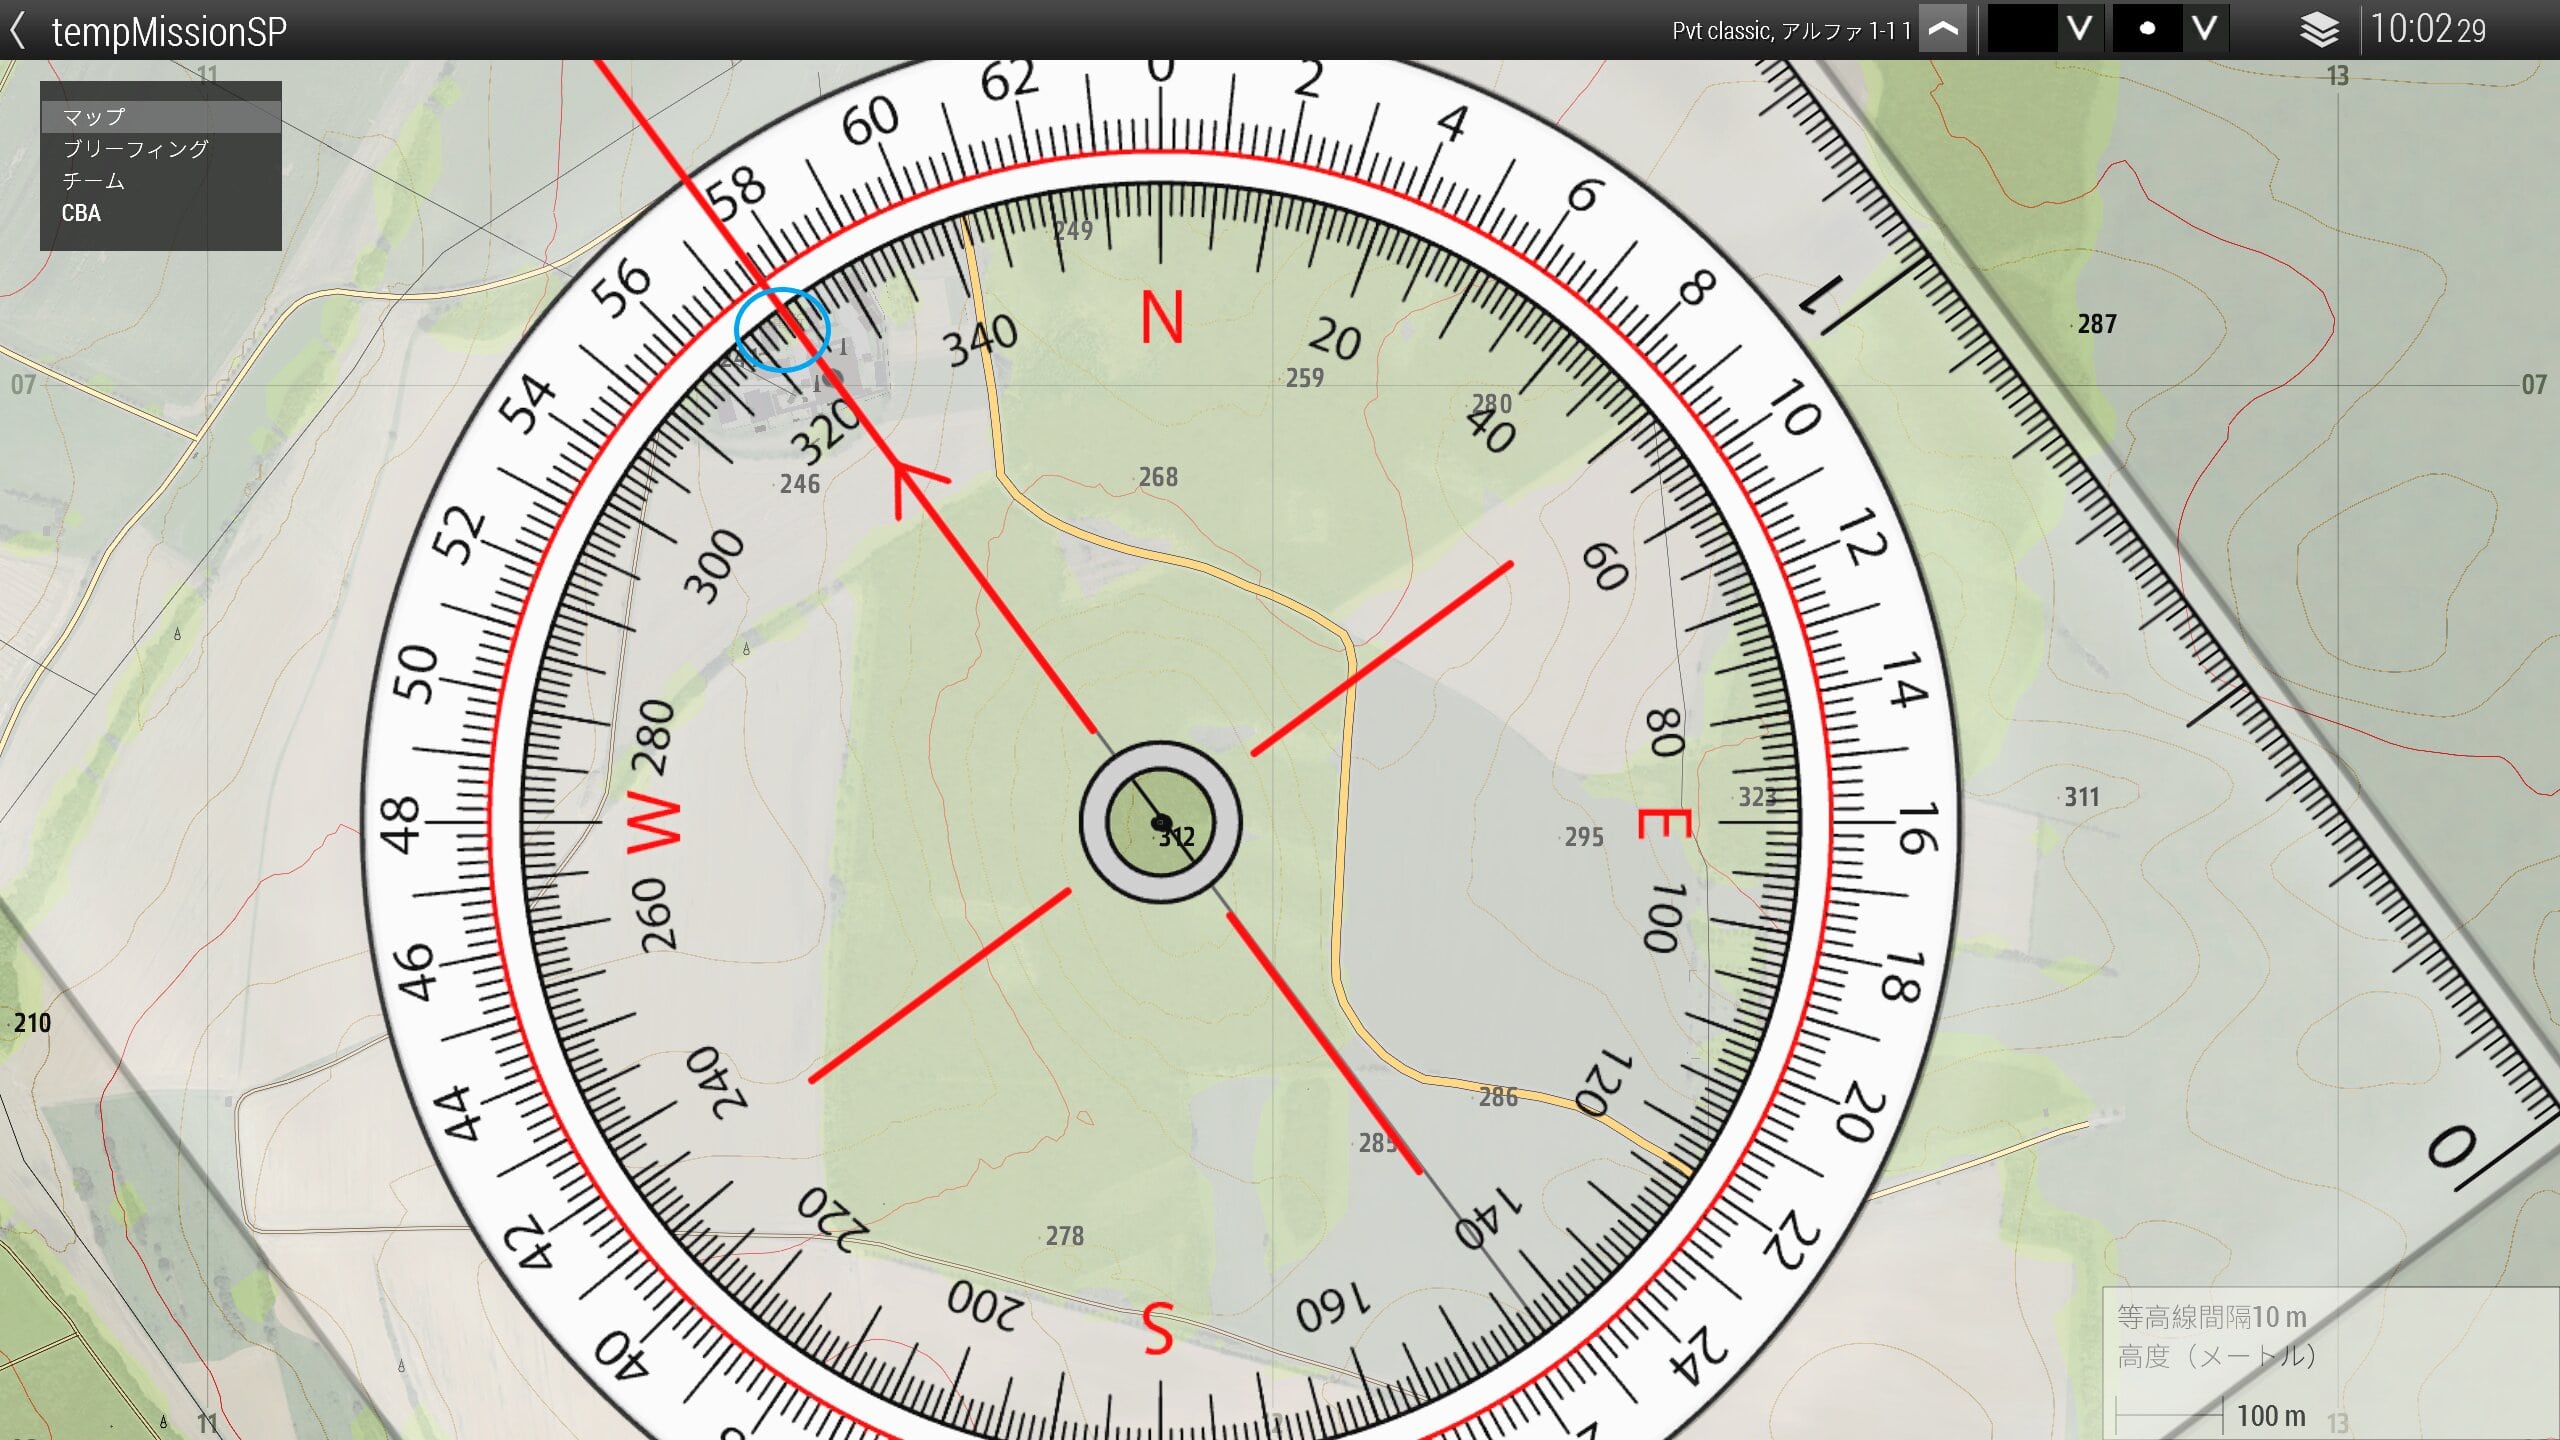2560x1440 pixels.
Task: Click the 268 elevation point on the map
Action: tap(1156, 477)
